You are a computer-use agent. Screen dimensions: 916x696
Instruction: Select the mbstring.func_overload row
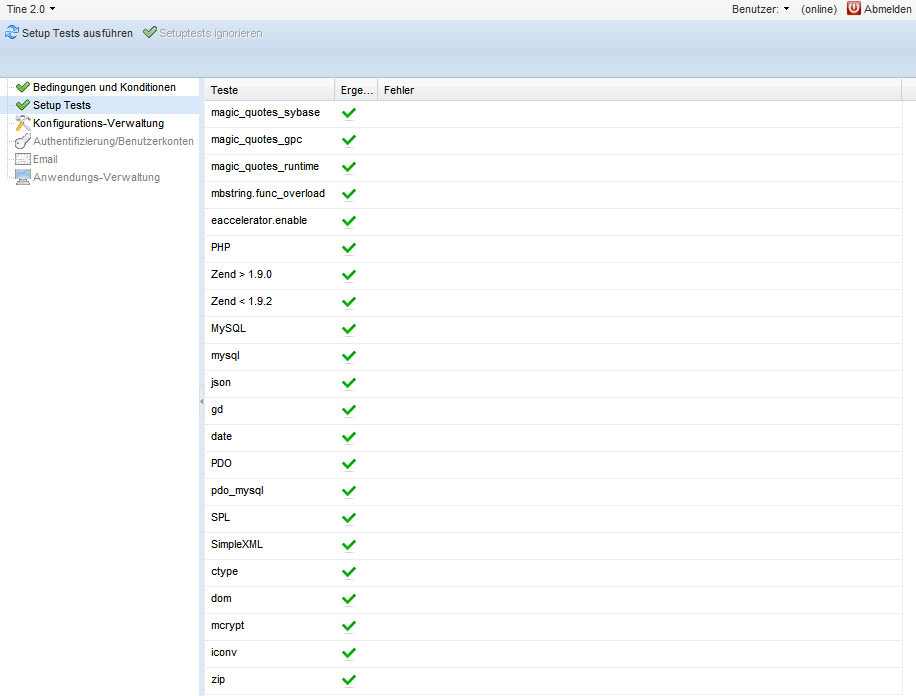pos(267,194)
